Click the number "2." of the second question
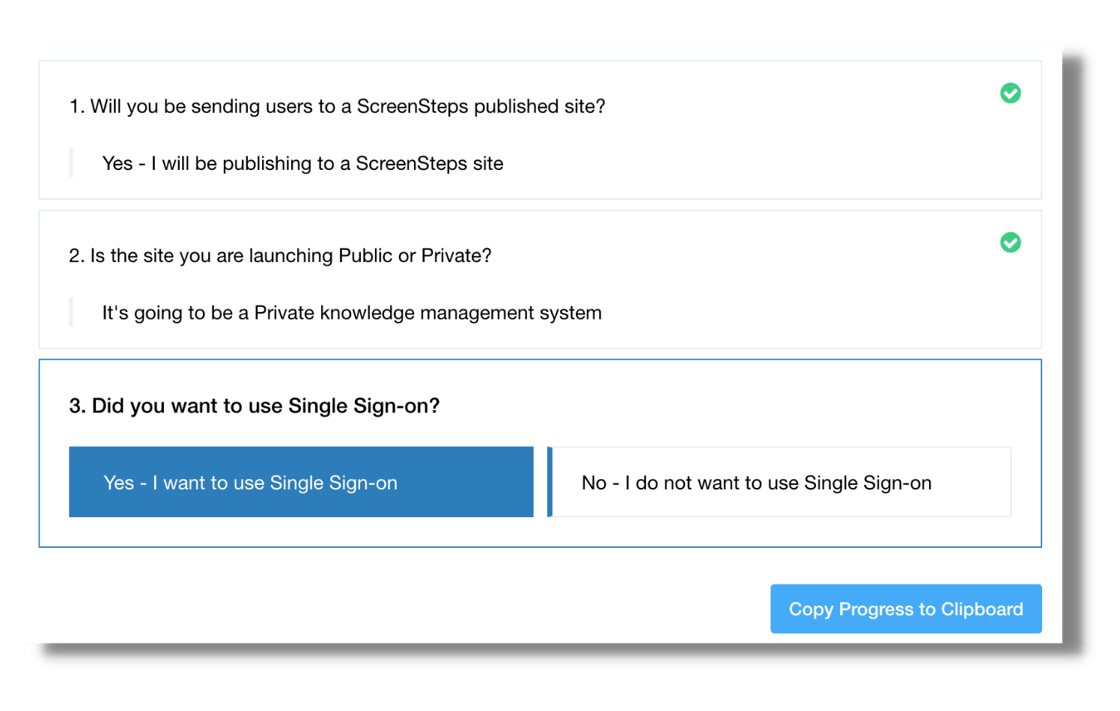 click(x=77, y=256)
